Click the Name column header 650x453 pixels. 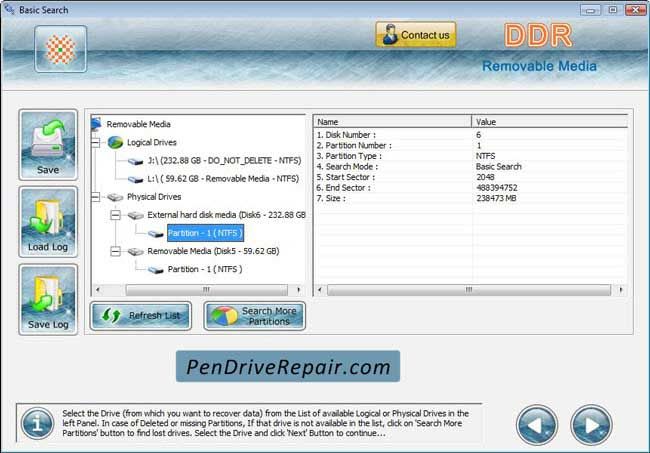[x=393, y=121]
